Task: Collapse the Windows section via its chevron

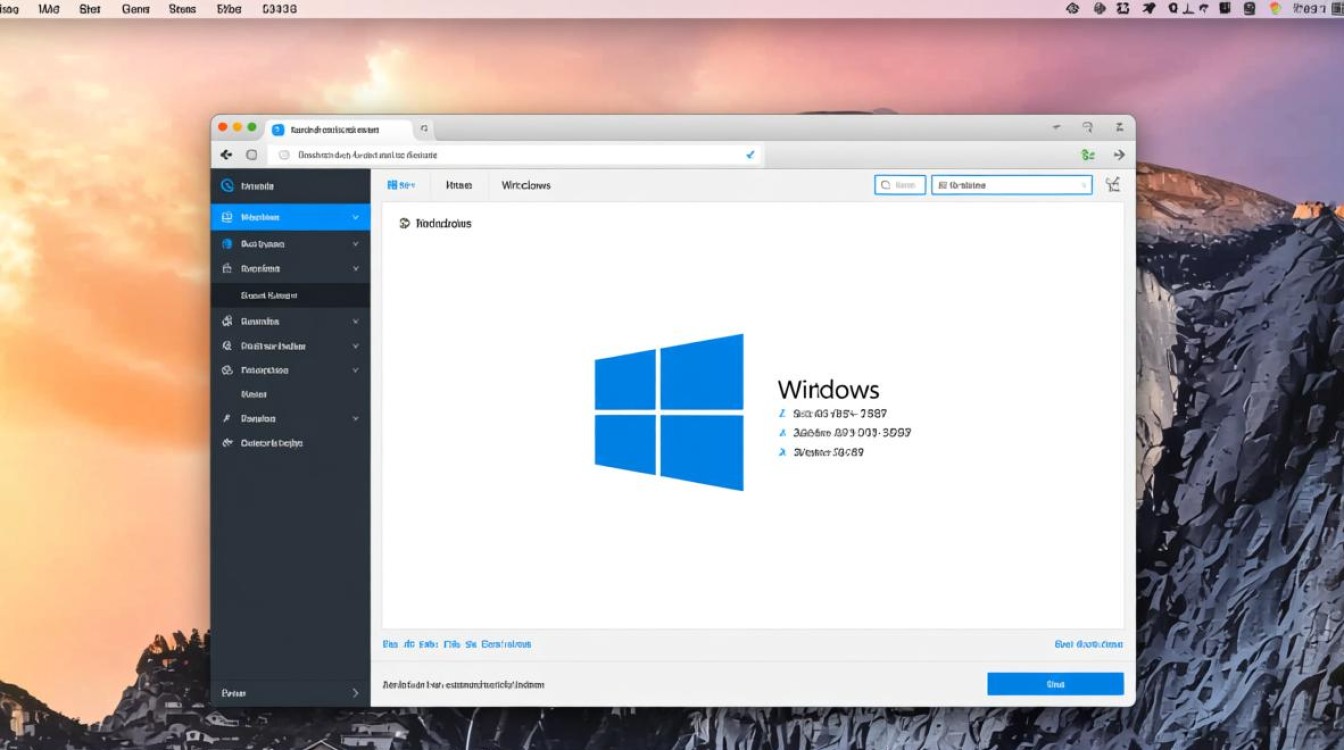Action: (x=355, y=216)
